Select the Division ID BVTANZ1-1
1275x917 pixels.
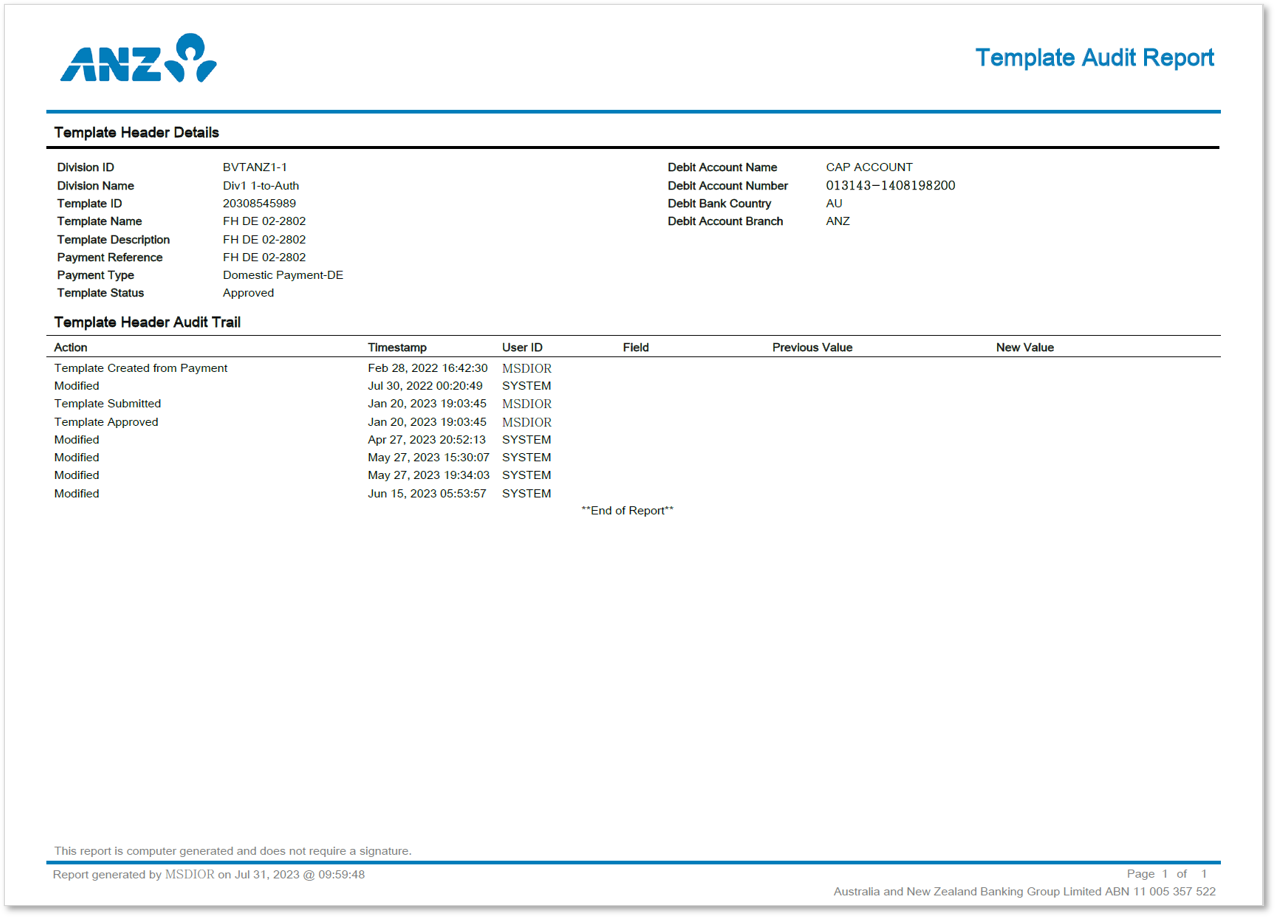(x=260, y=167)
